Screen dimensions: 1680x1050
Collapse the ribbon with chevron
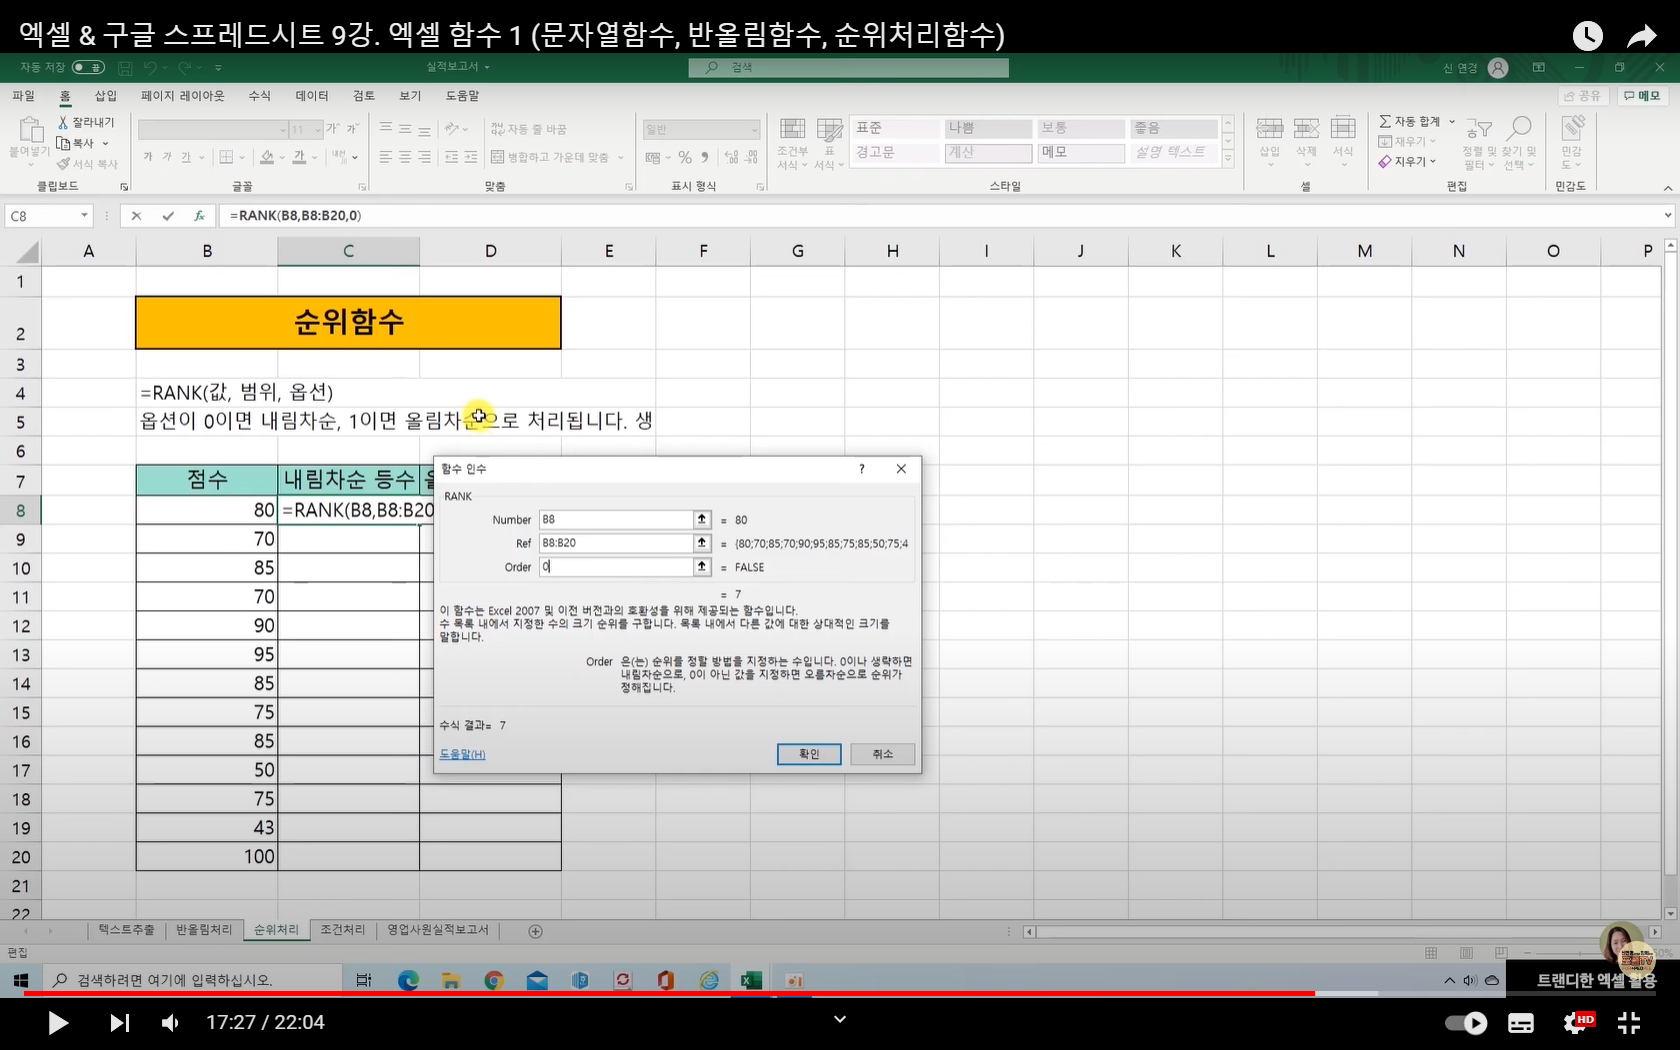pyautogui.click(x=1667, y=188)
